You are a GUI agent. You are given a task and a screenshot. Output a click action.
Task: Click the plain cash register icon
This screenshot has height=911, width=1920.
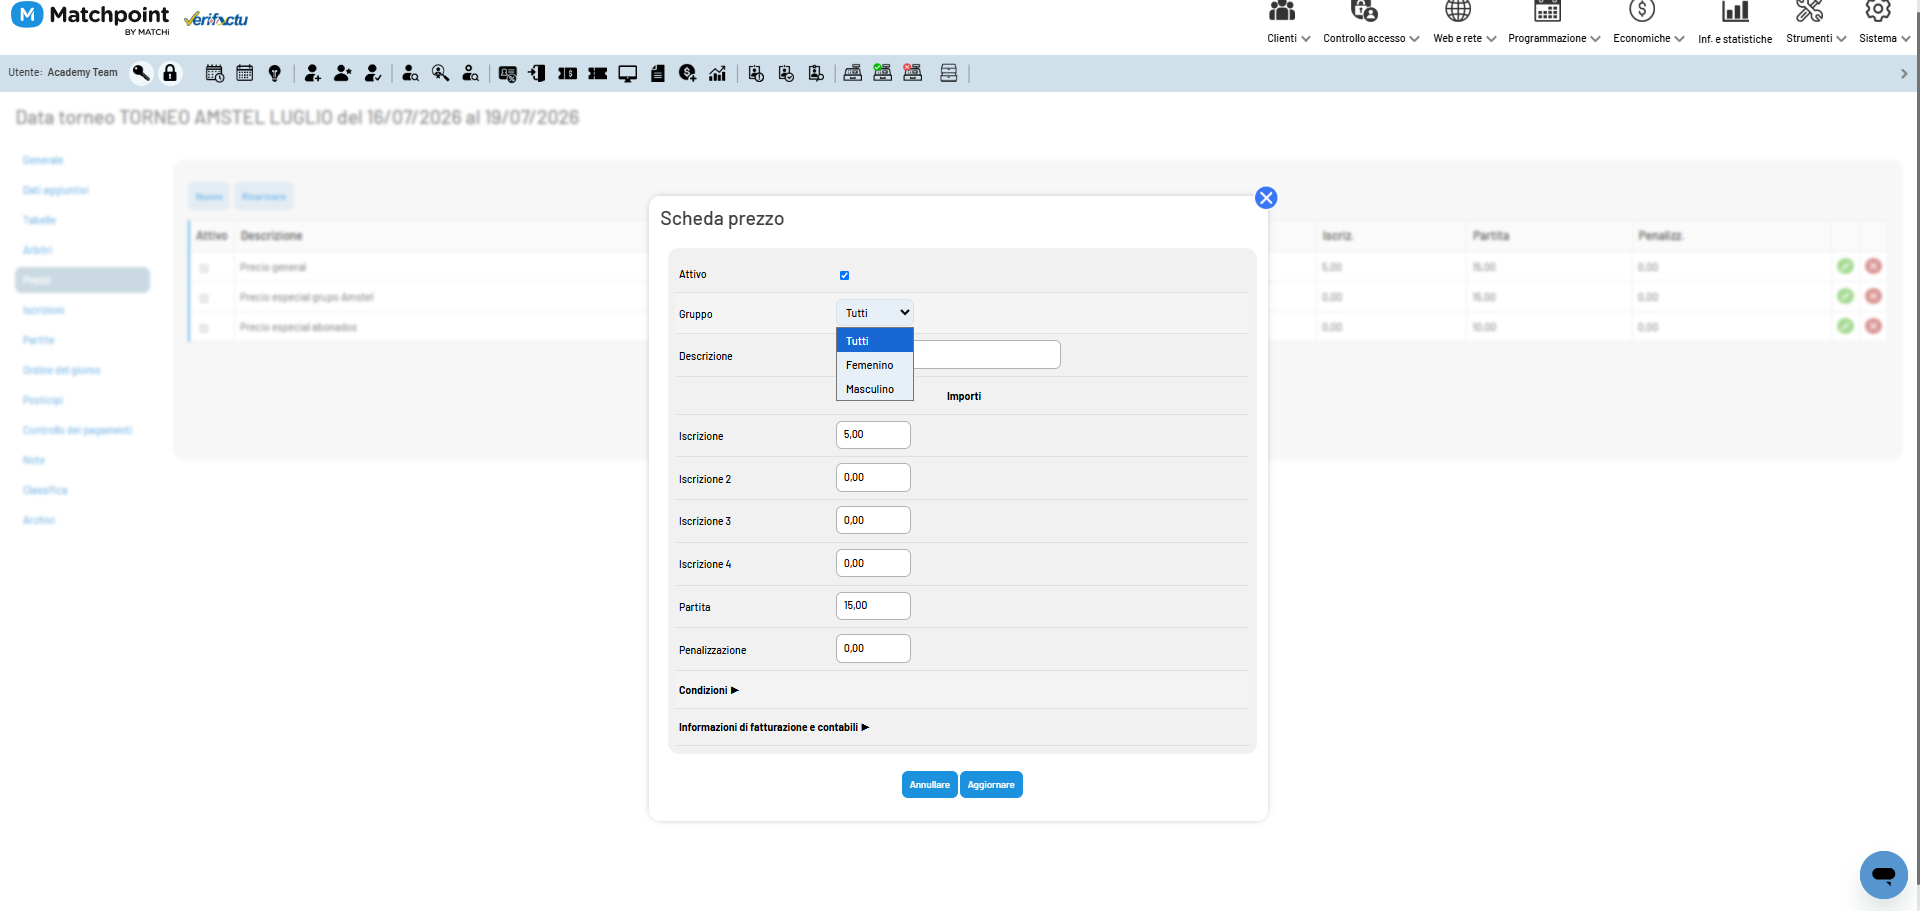click(x=853, y=73)
